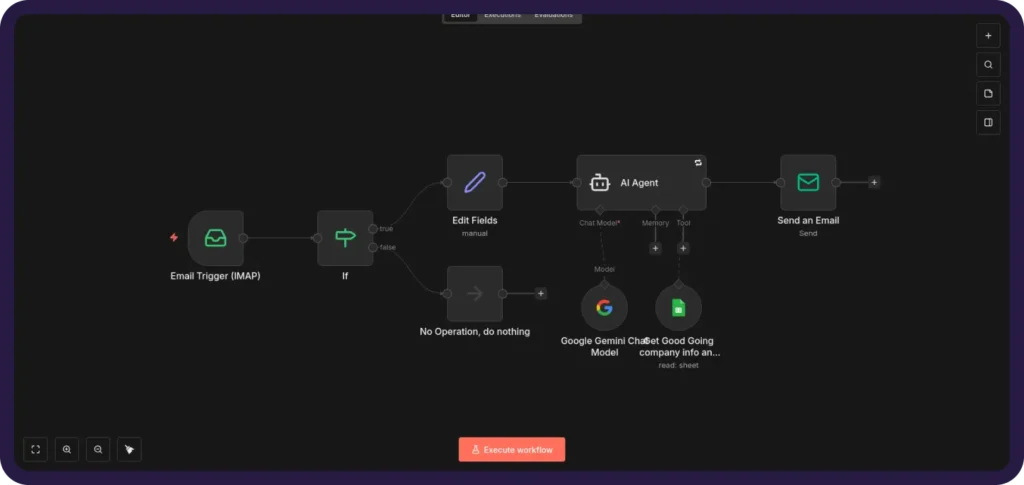Open the Send an Email node
The image size is (1024, 485).
tap(808, 182)
